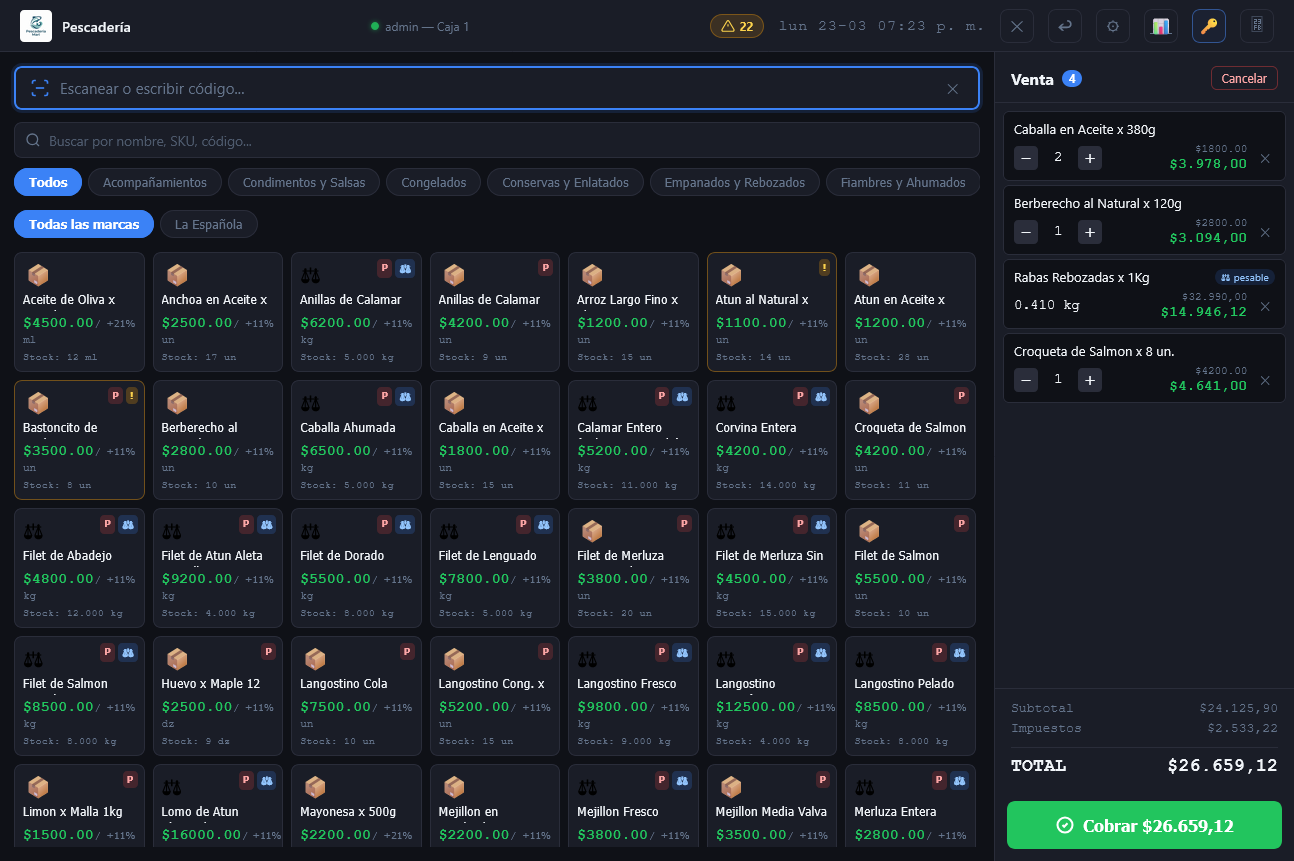Open settings gear in top bar
1294x861 pixels.
pyautogui.click(x=1112, y=26)
